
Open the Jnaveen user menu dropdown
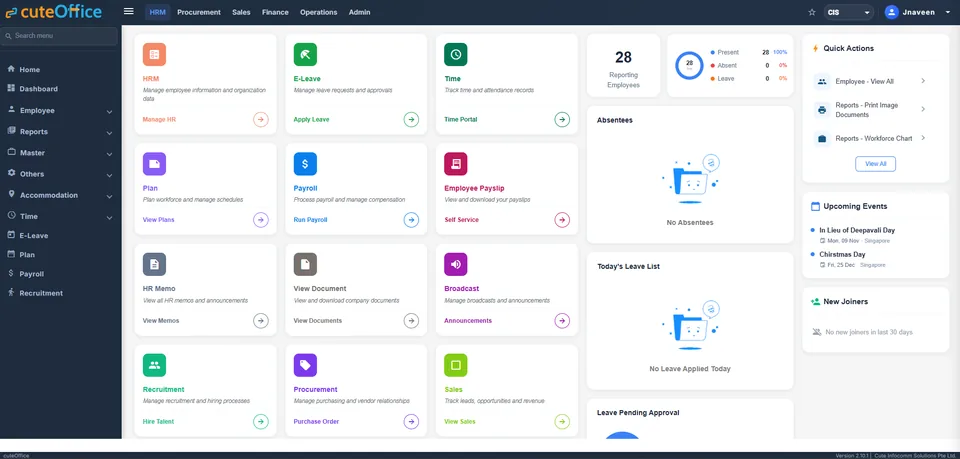point(948,12)
